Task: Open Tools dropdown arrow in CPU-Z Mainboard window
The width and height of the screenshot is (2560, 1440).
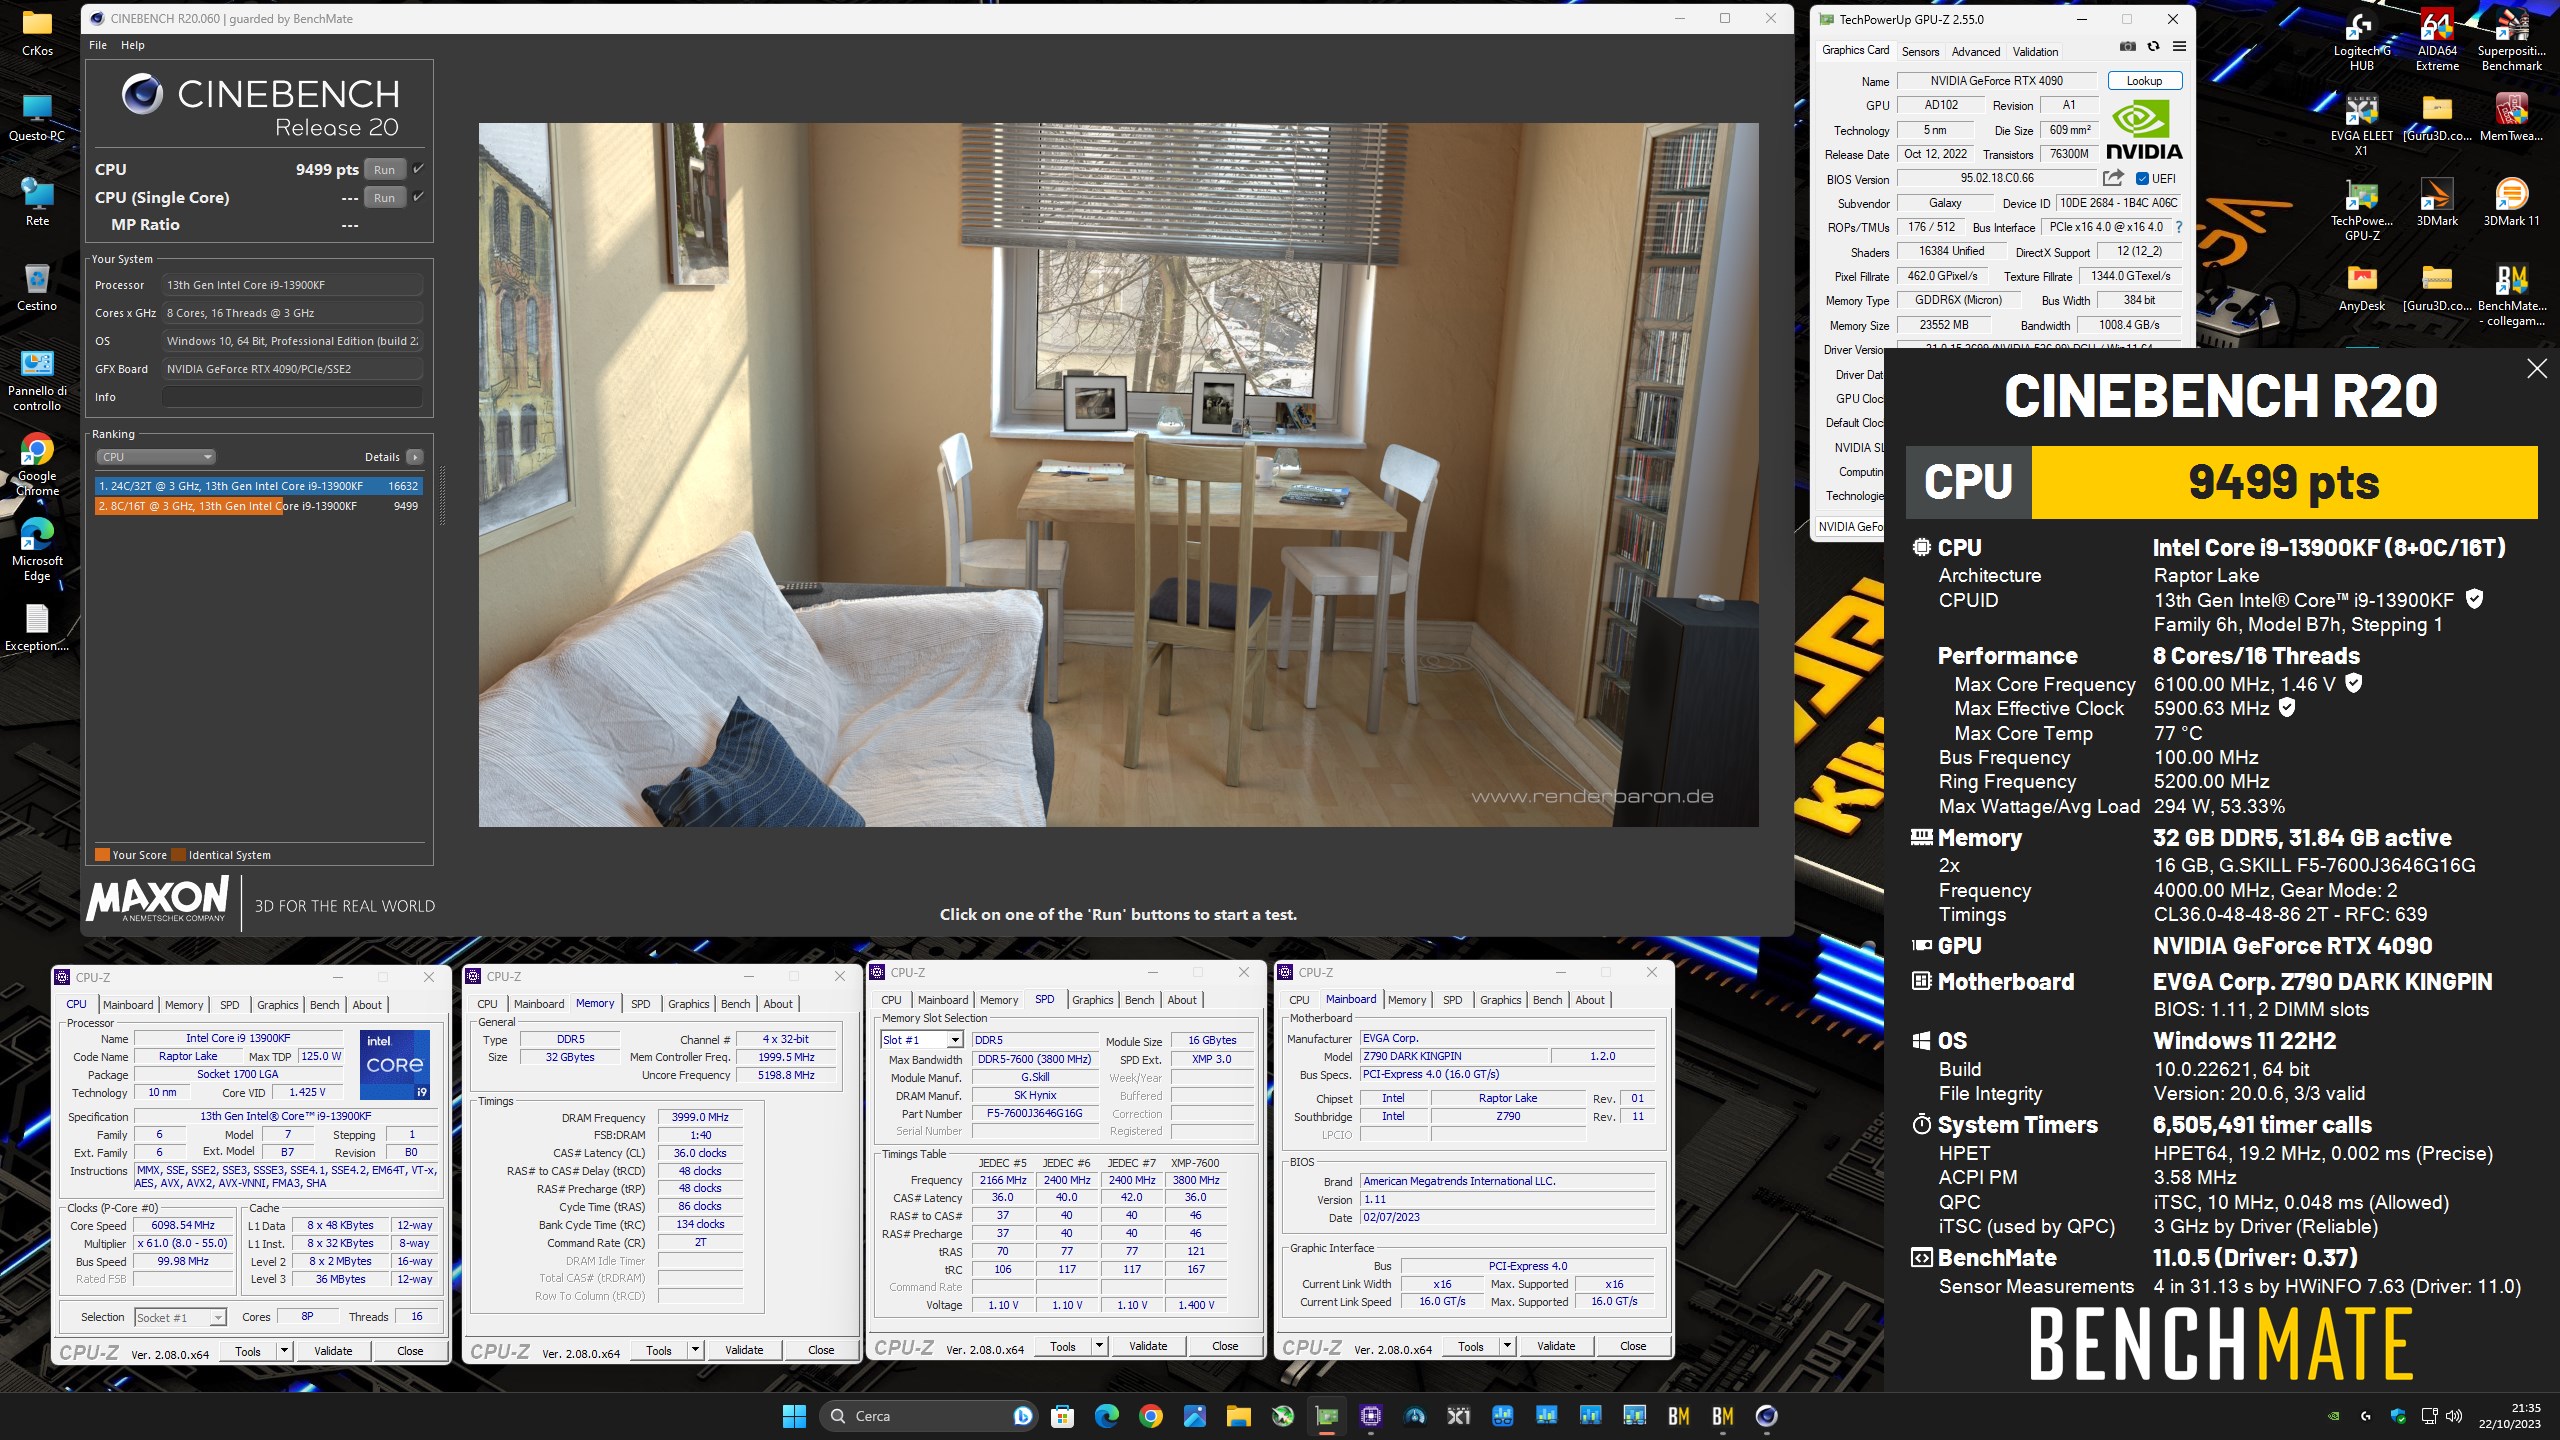Action: pyautogui.click(x=1507, y=1346)
